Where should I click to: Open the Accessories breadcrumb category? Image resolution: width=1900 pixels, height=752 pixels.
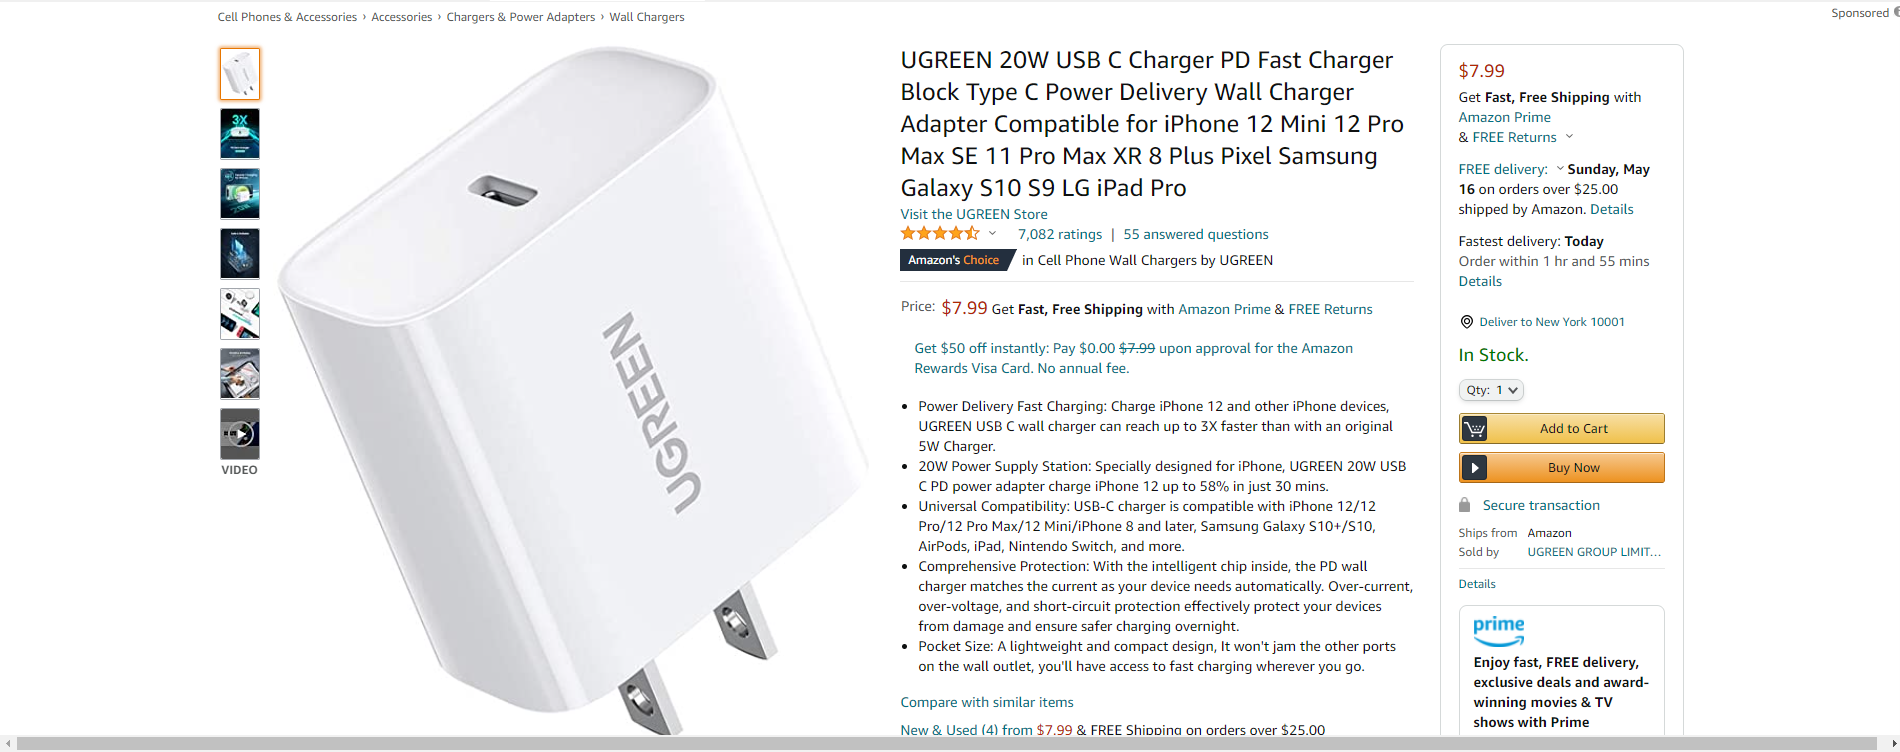tap(402, 17)
